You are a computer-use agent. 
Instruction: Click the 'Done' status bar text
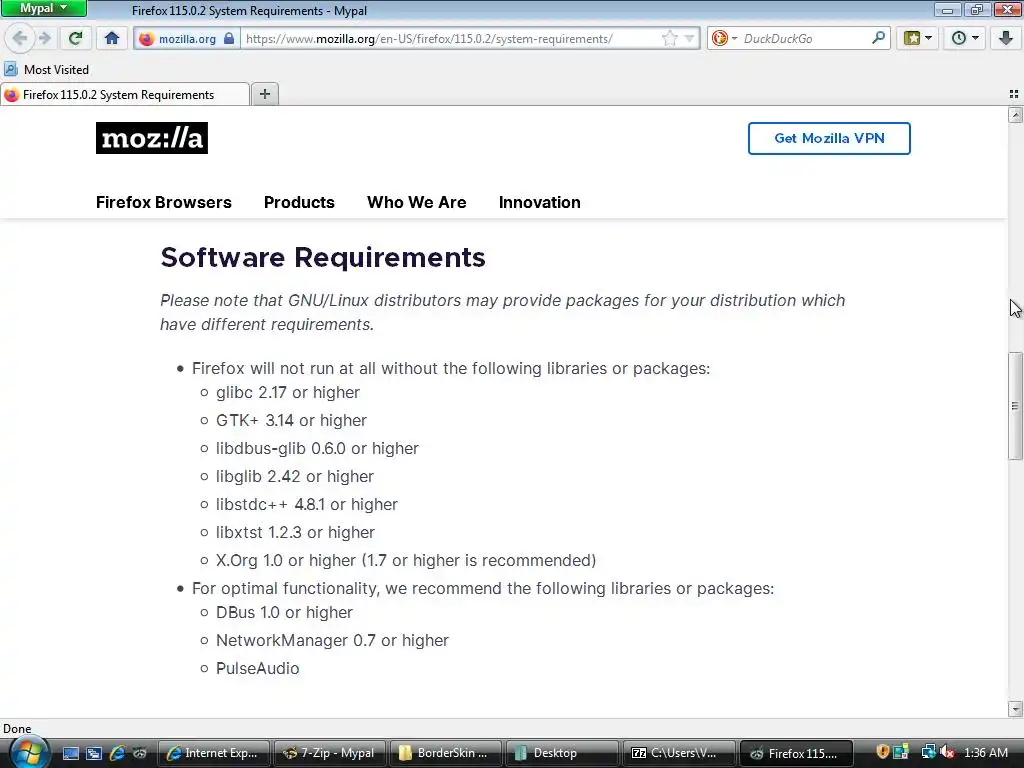(17, 729)
